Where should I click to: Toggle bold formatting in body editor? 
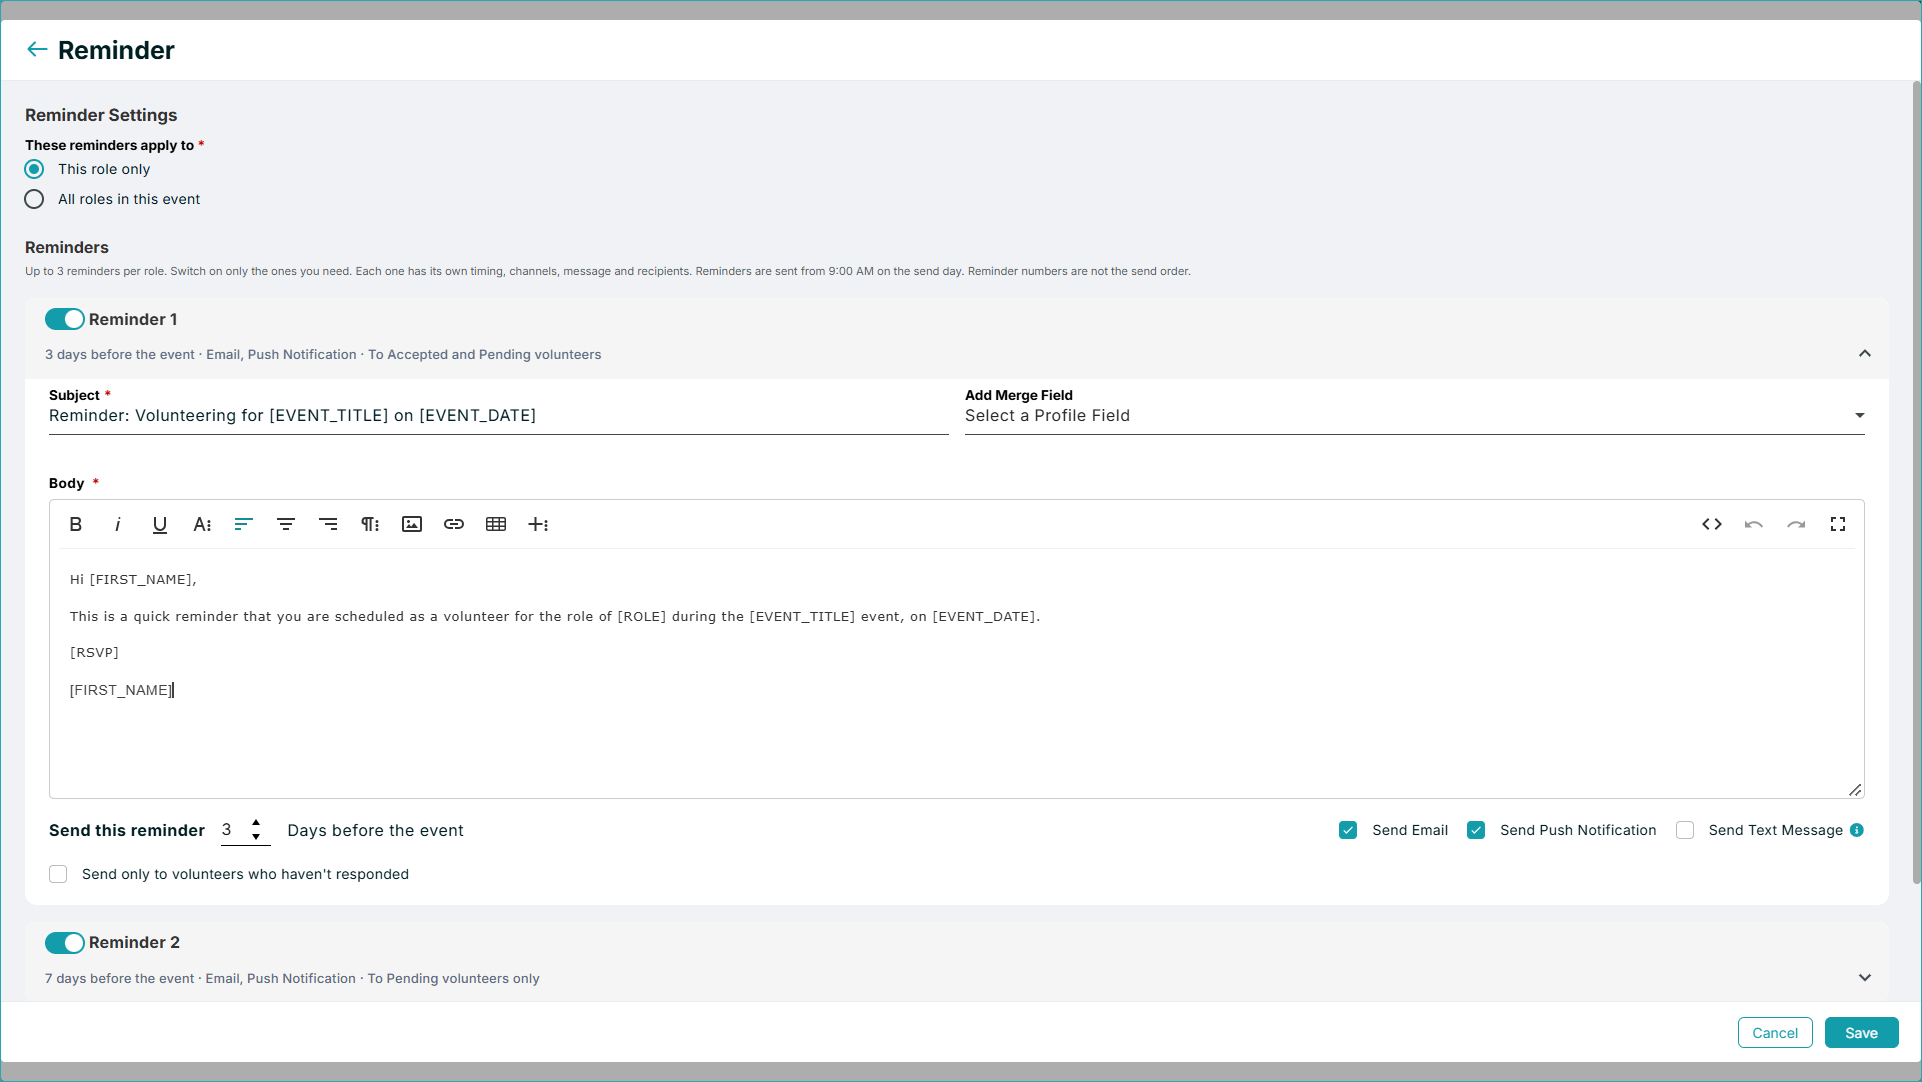tap(75, 524)
